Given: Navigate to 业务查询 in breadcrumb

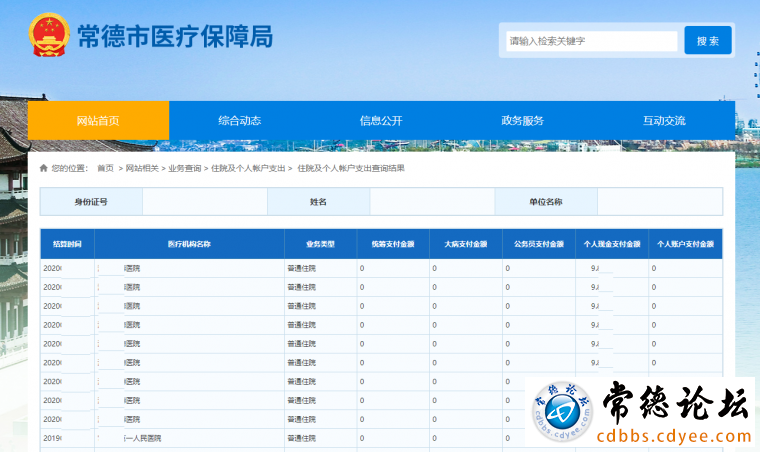Looking at the screenshot, I should [185, 168].
